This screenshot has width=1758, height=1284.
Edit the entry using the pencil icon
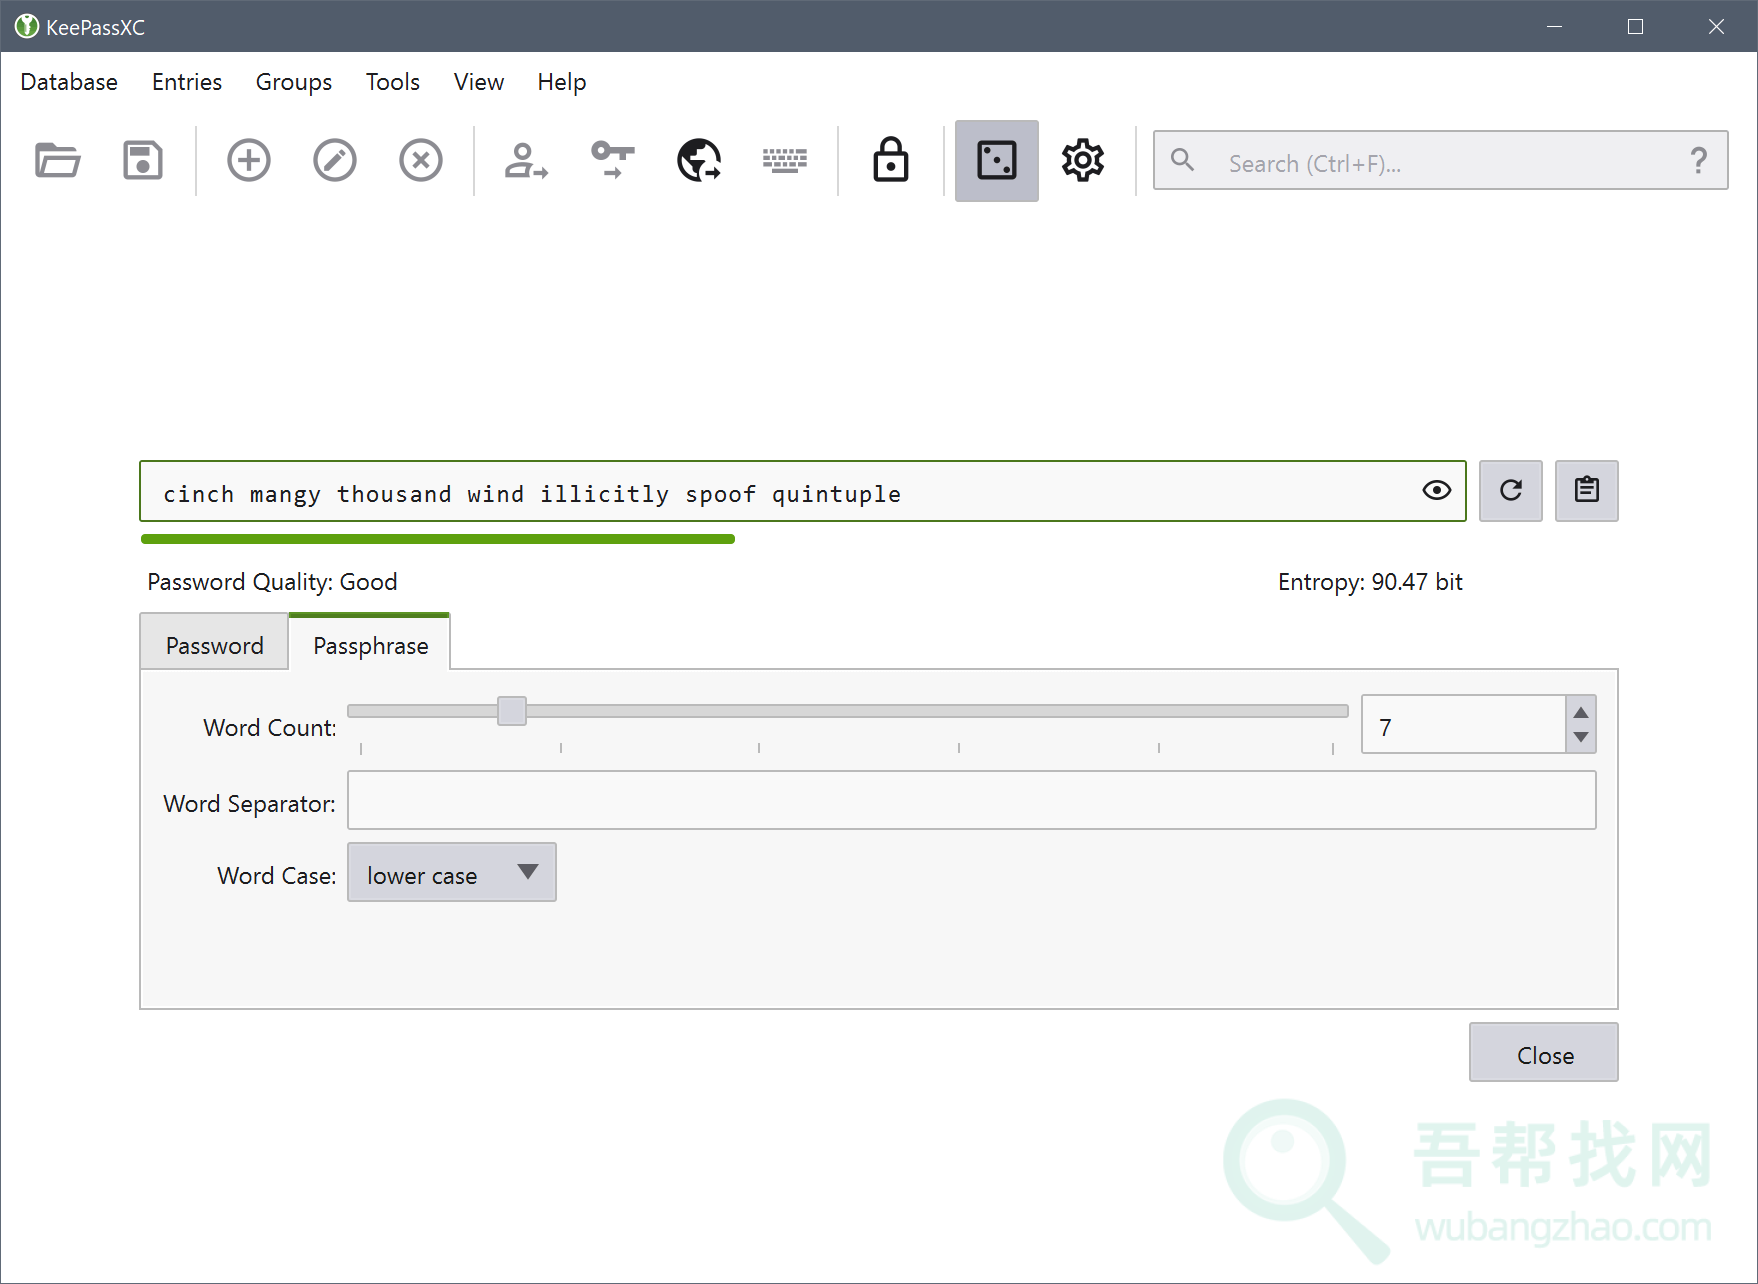click(335, 160)
